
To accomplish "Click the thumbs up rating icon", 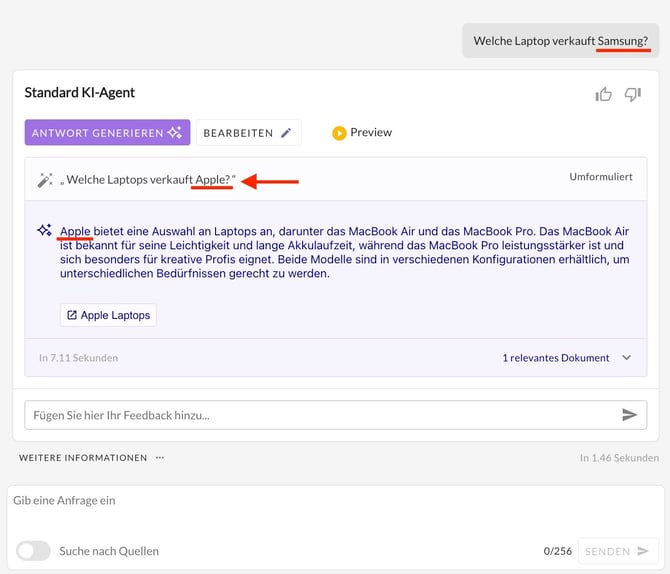I will tap(603, 94).
